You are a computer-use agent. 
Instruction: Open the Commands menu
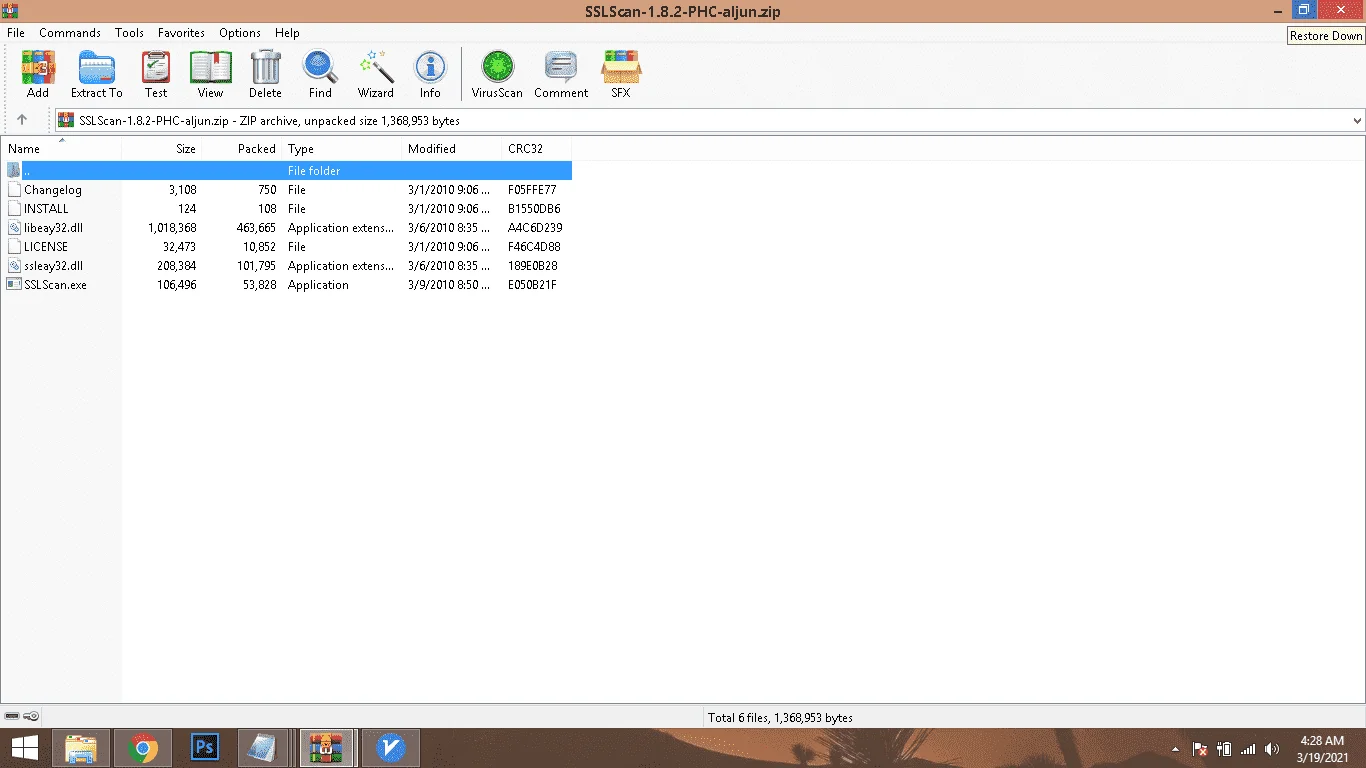pos(70,33)
